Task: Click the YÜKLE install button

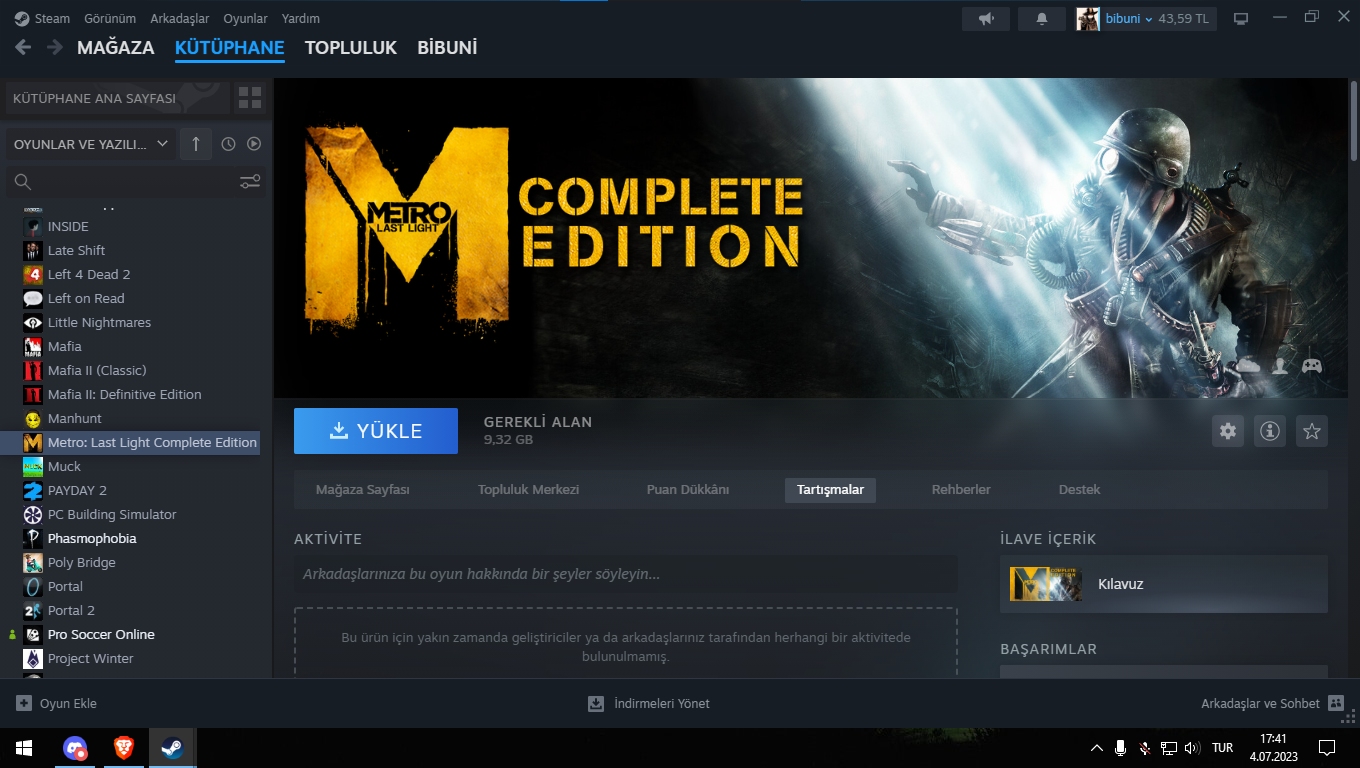Action: tap(376, 431)
